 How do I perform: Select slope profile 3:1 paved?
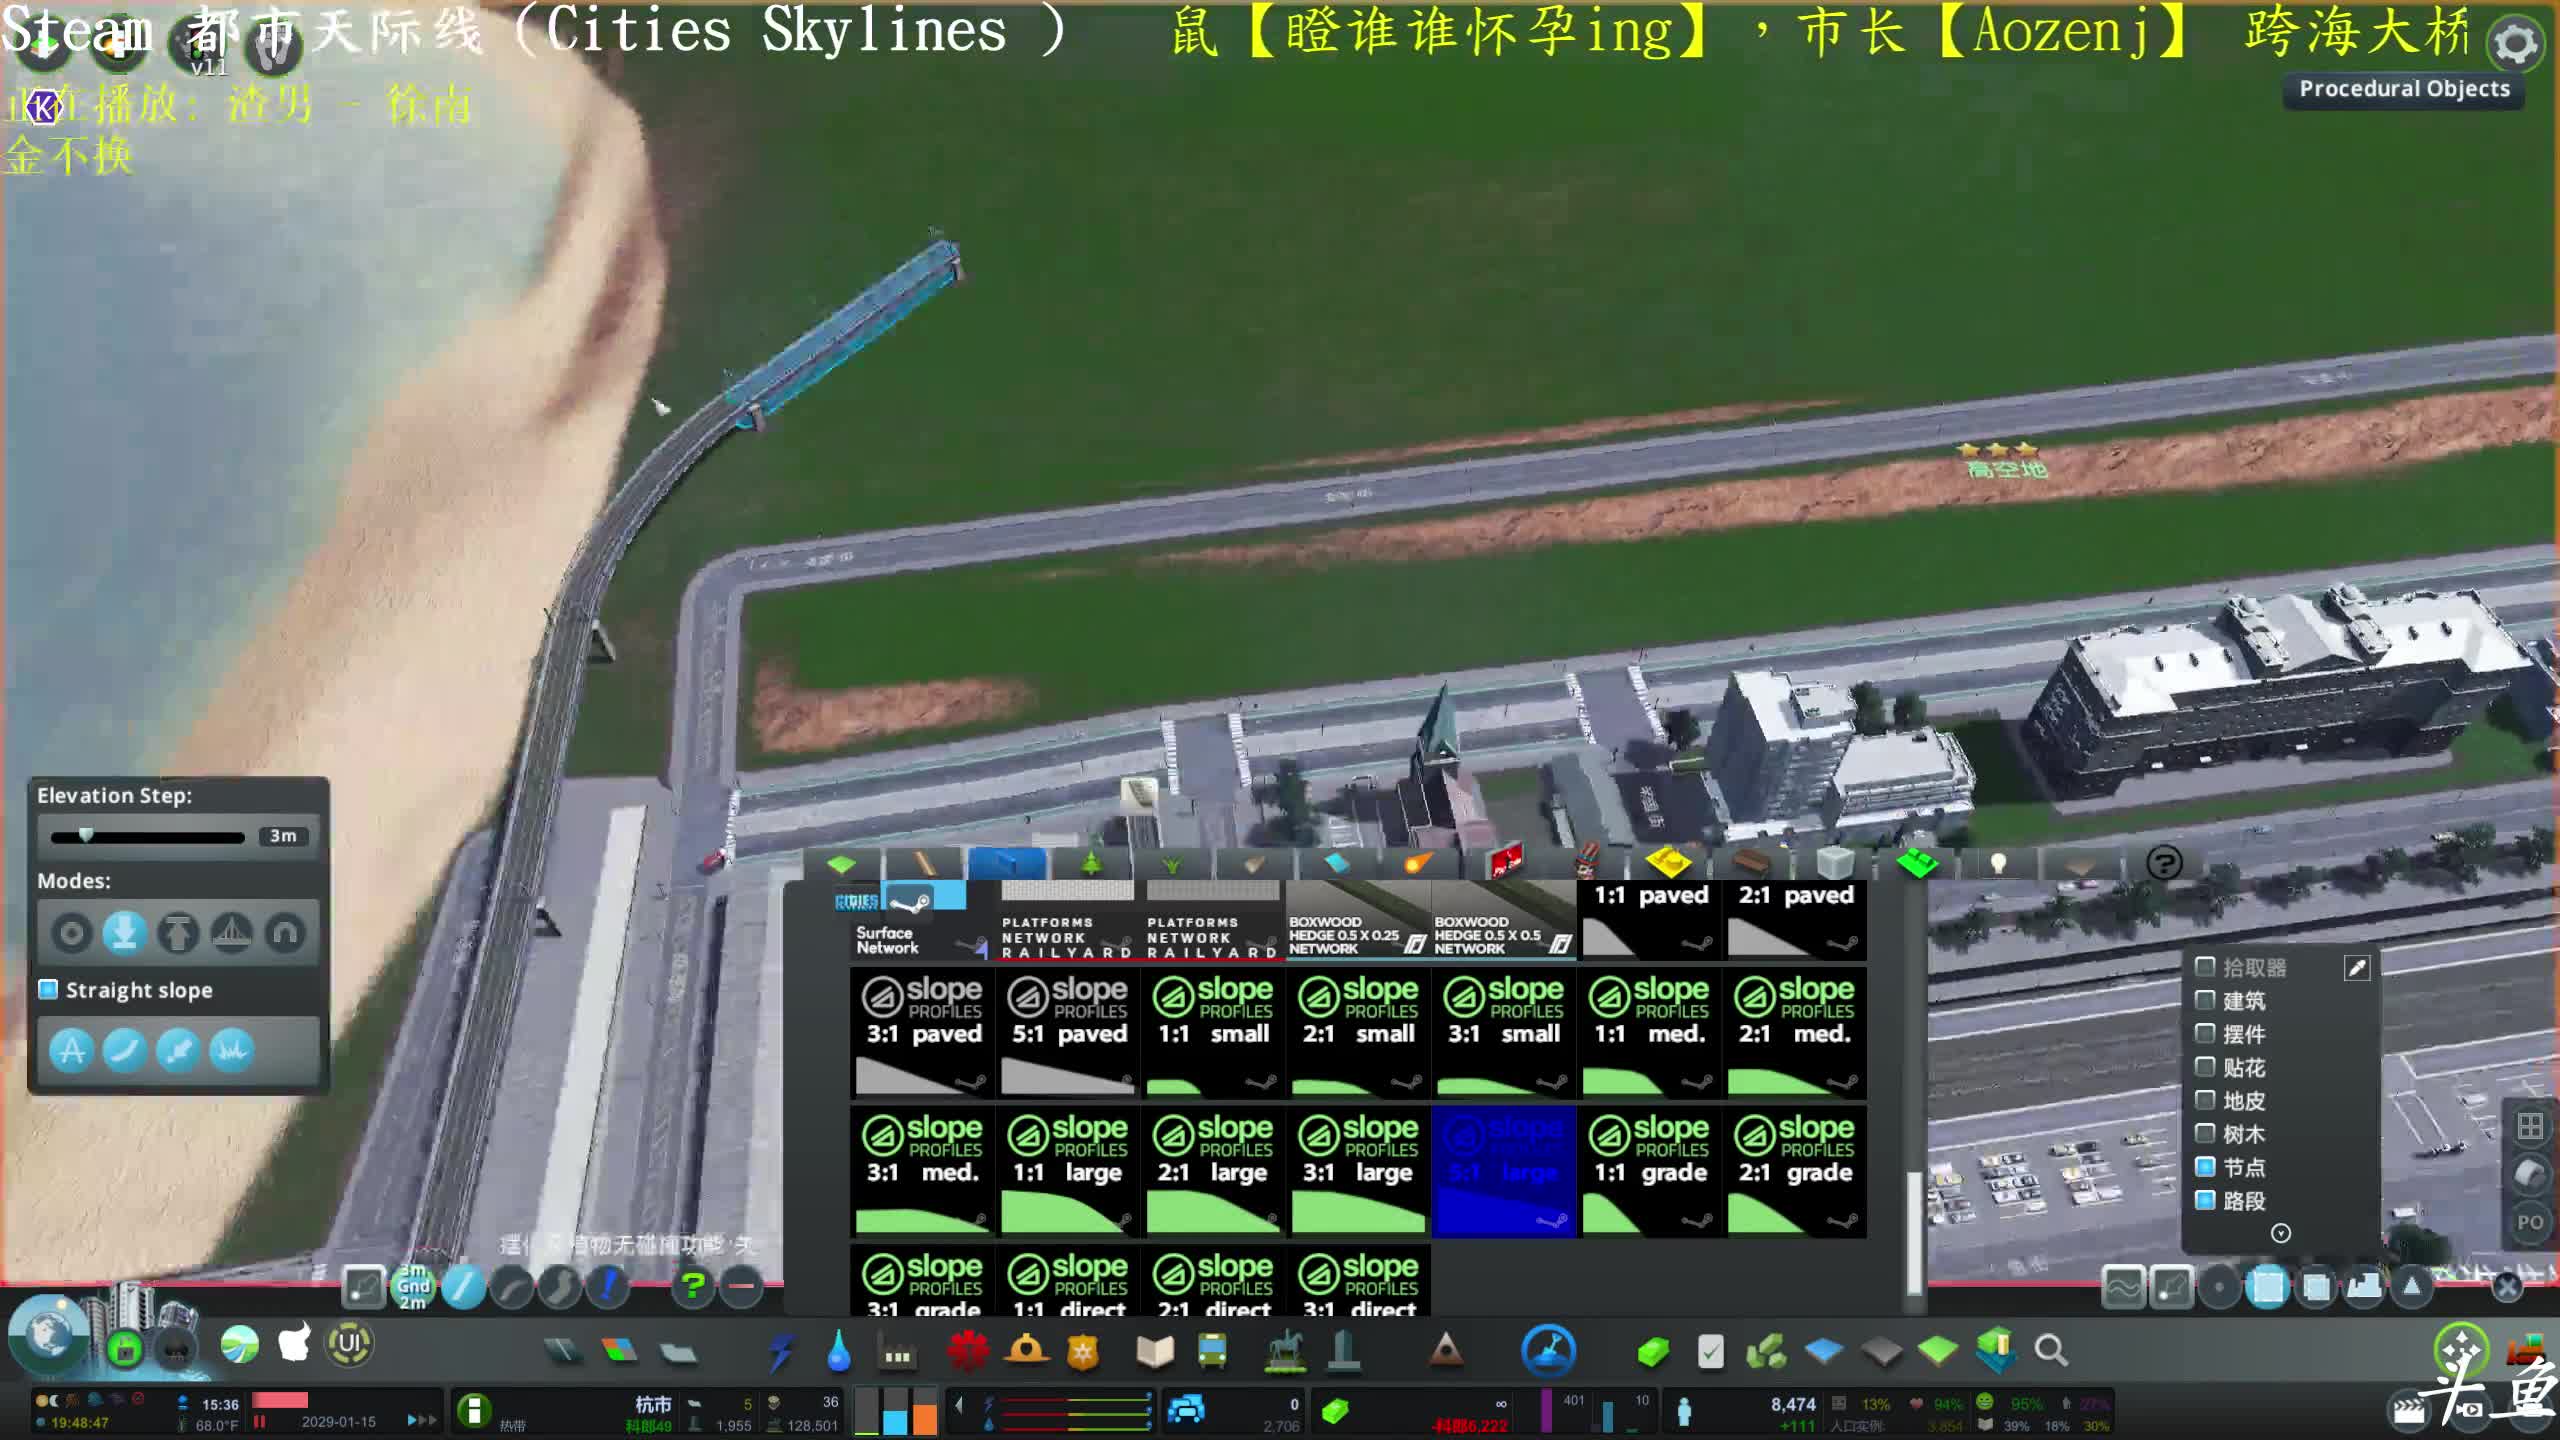tap(922, 1032)
